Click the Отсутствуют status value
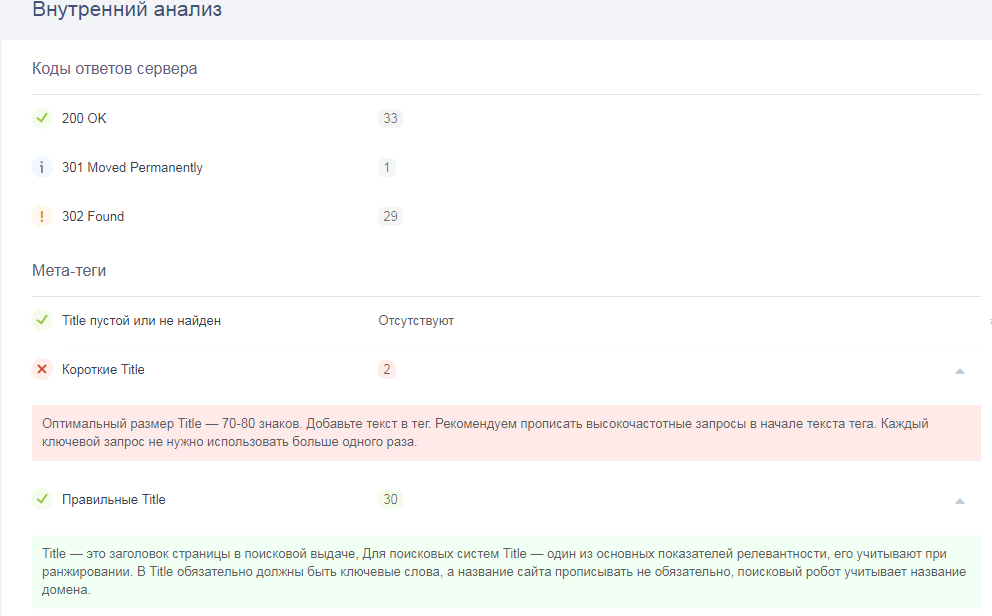The height and width of the screenshot is (616, 992). [416, 320]
